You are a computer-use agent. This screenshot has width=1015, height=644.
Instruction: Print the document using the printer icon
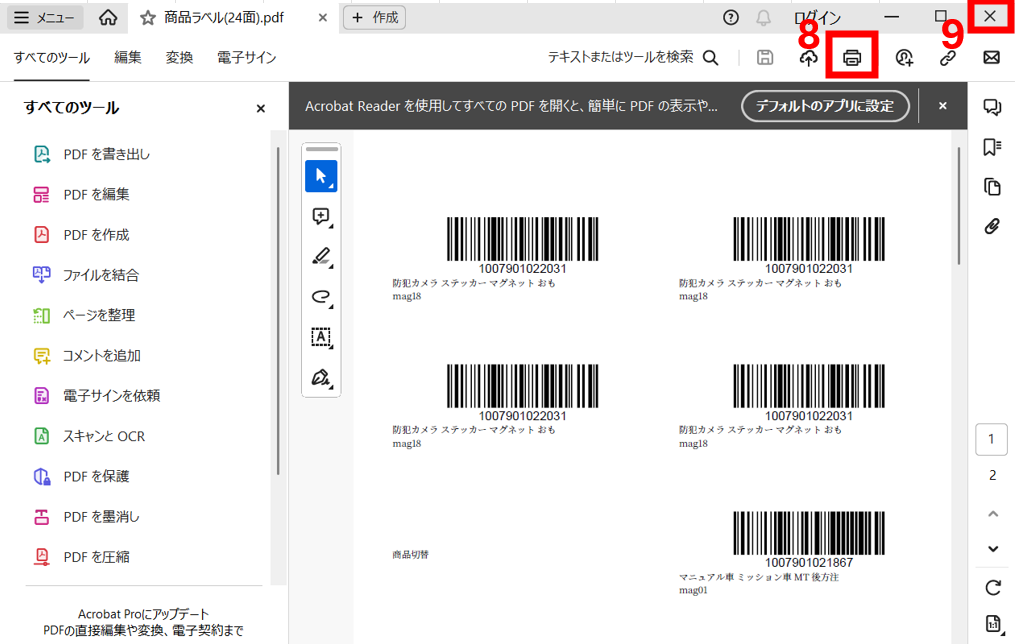pos(852,58)
